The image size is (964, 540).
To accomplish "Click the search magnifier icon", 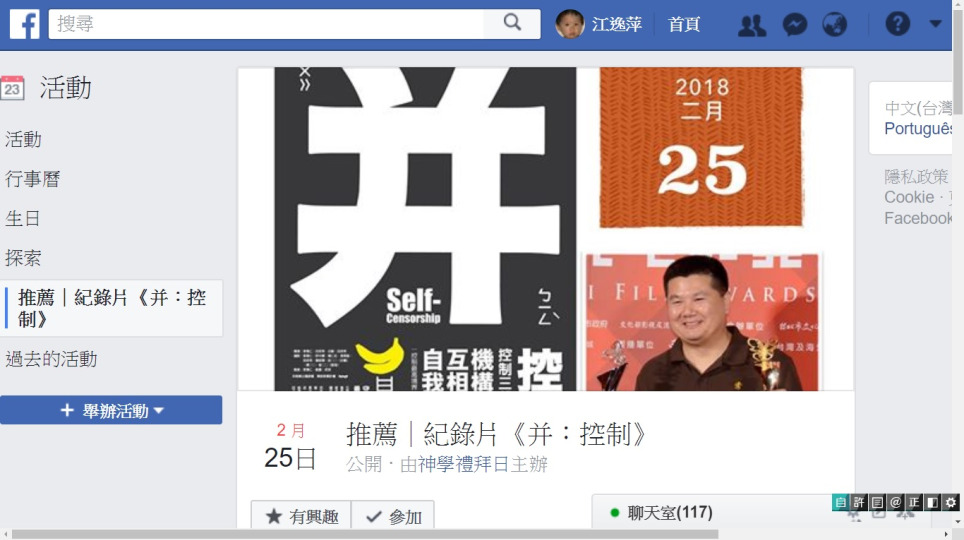I will point(512,23).
